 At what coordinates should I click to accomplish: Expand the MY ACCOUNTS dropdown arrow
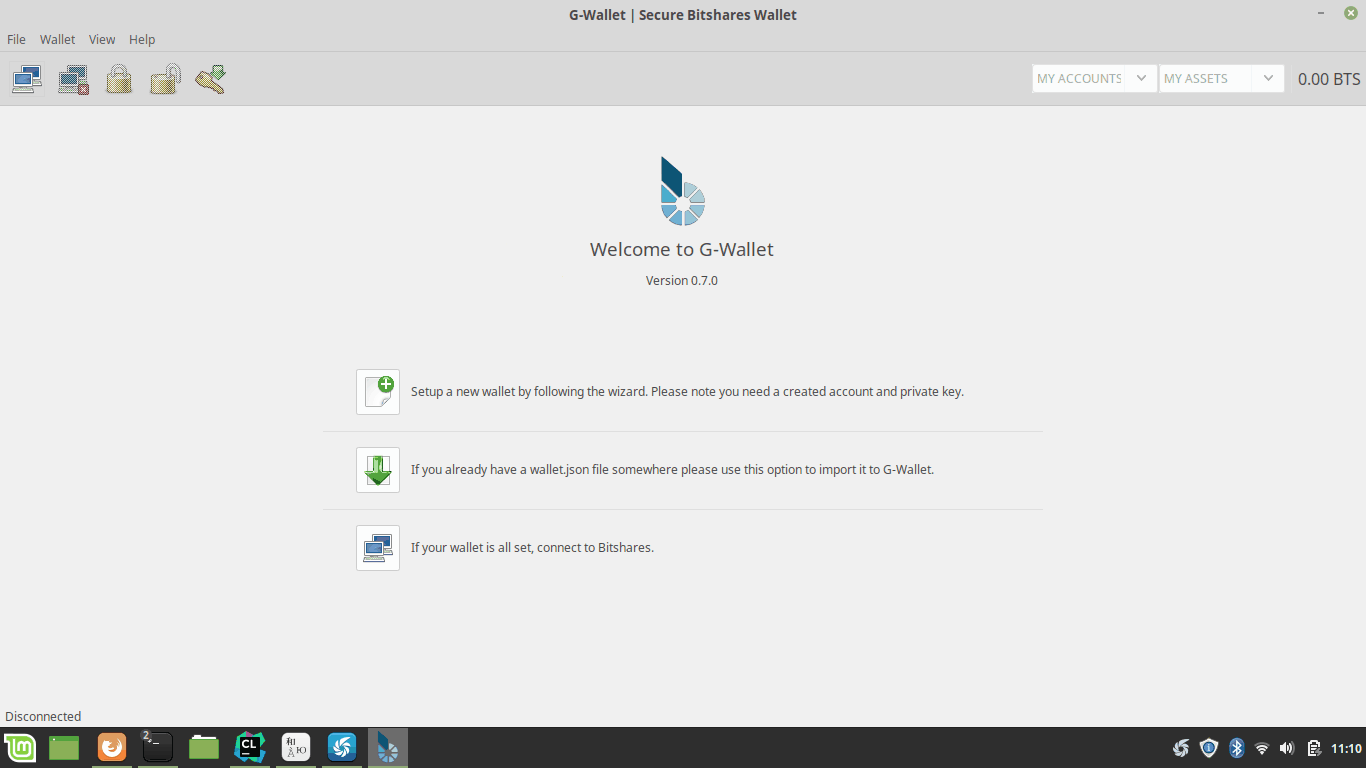[1141, 78]
